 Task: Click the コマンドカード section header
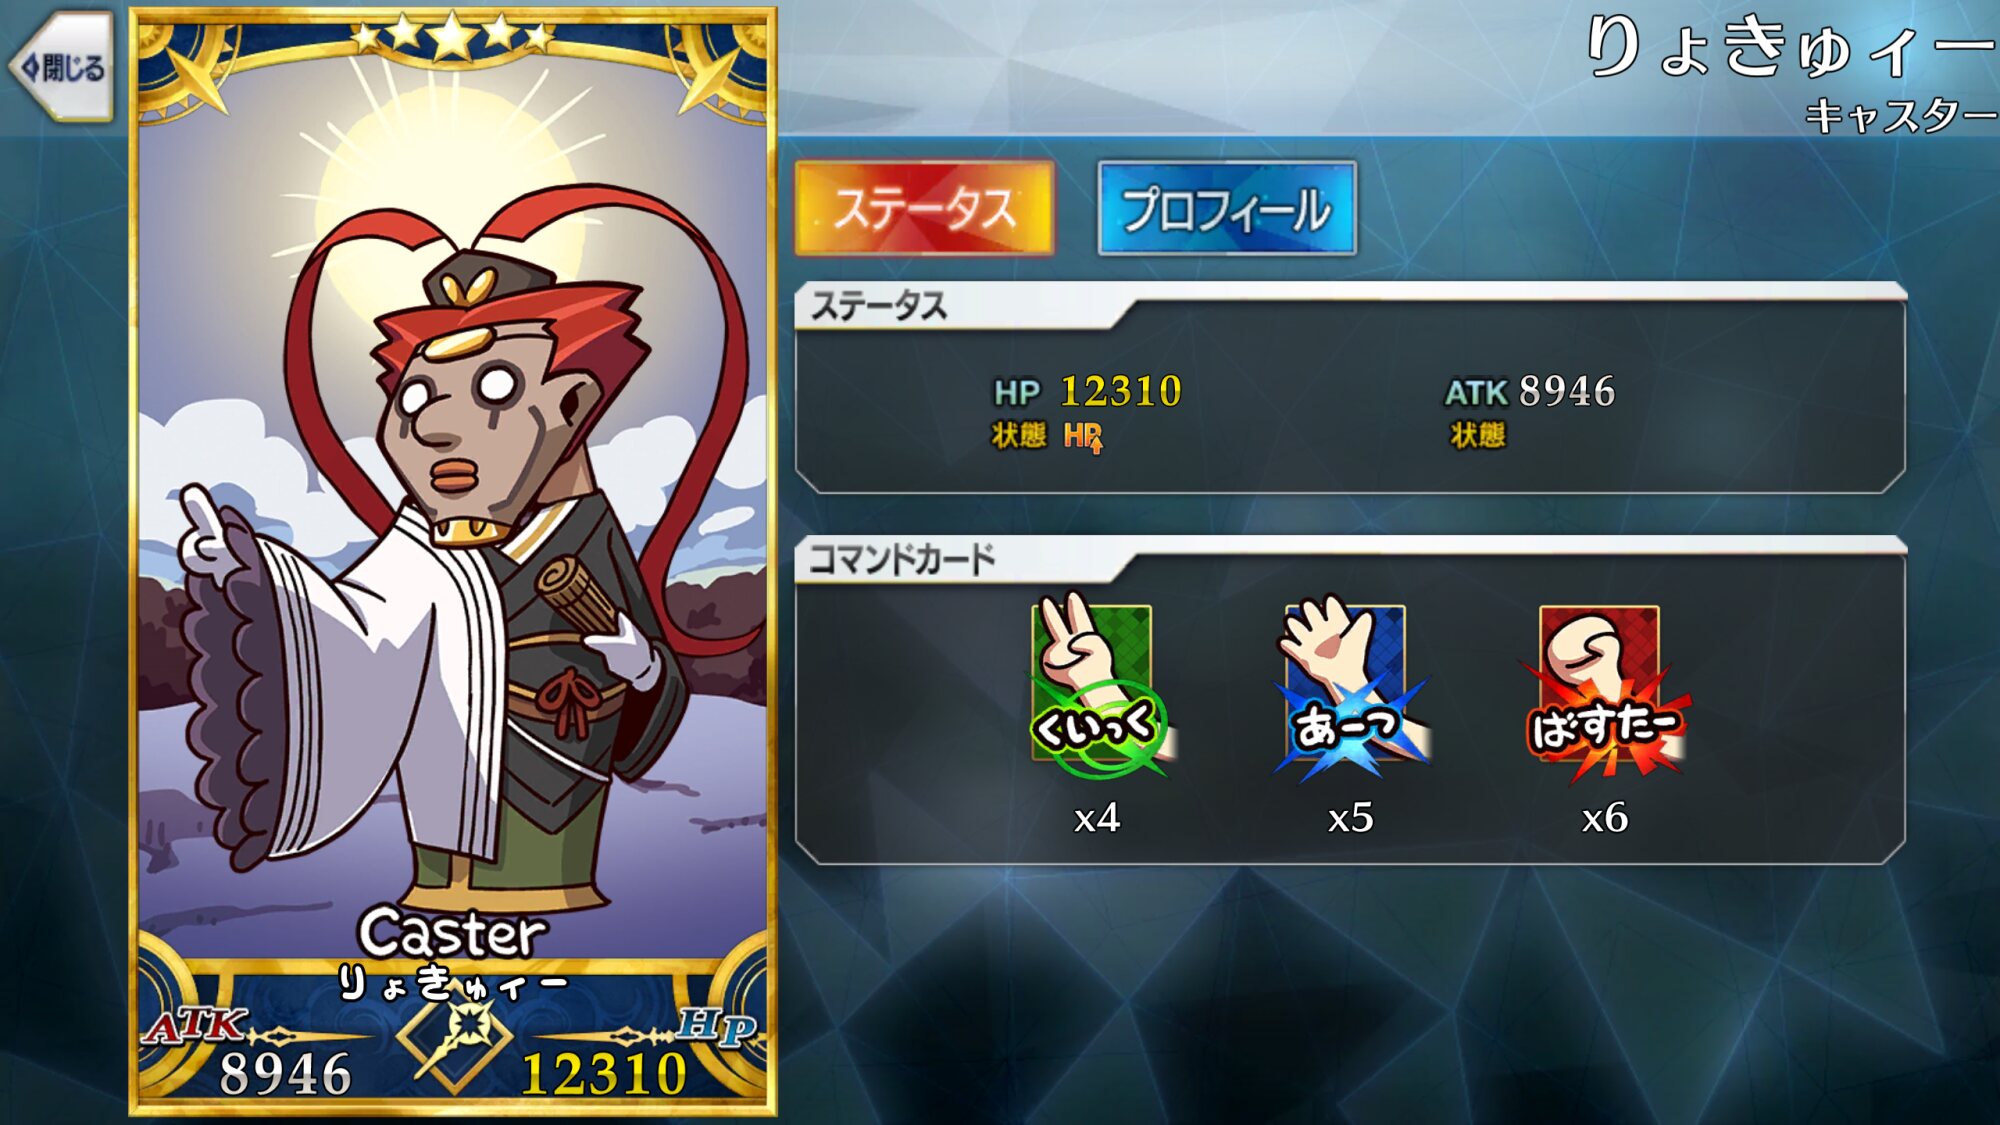coord(902,559)
